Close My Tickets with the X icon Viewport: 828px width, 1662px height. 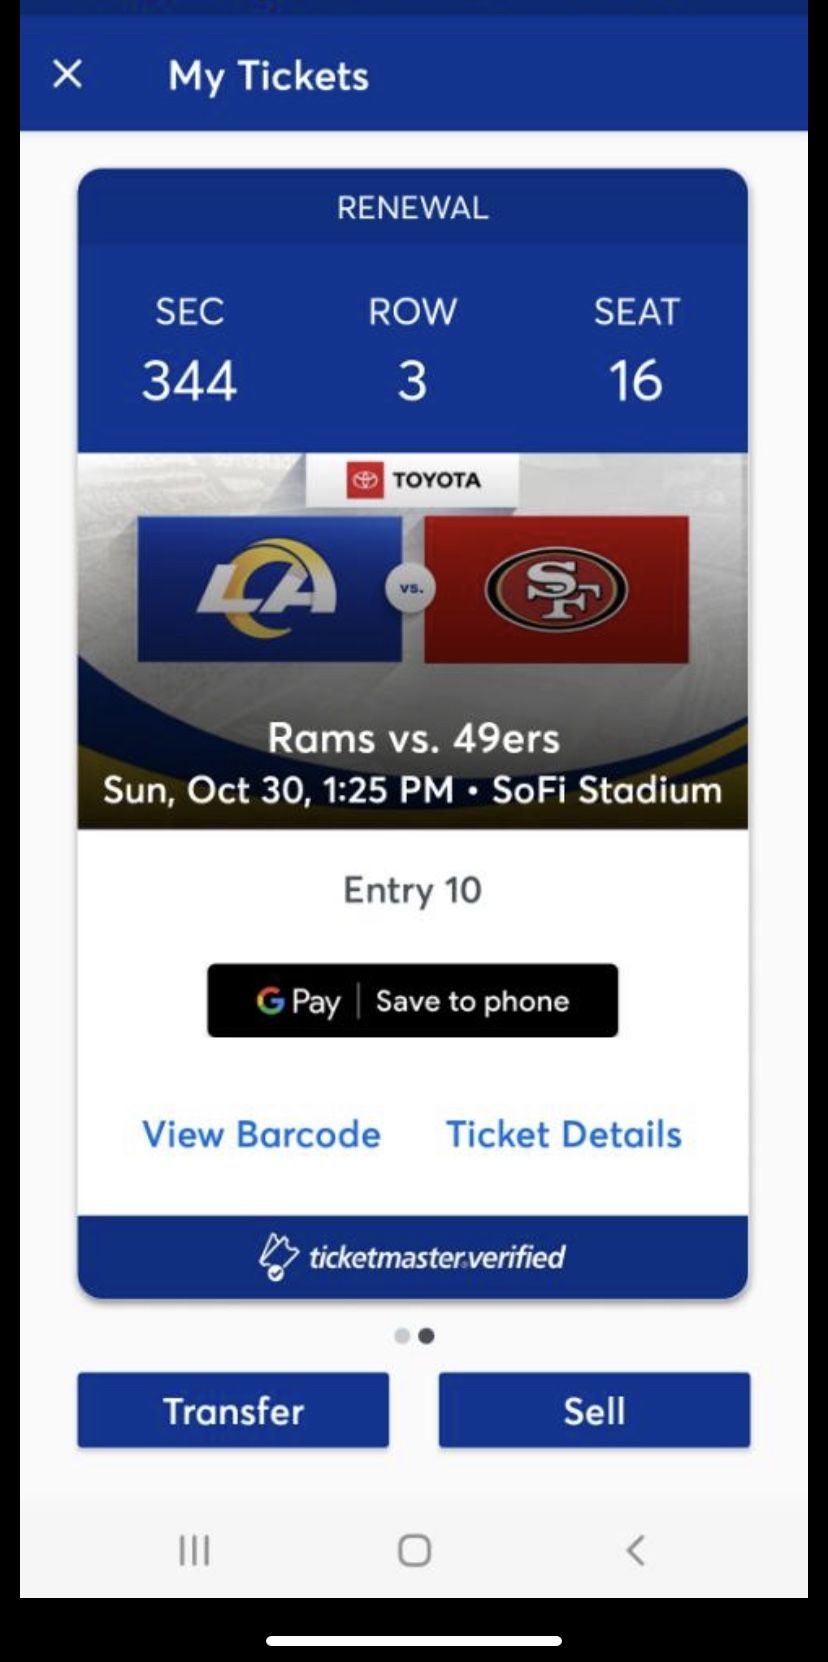(67, 74)
